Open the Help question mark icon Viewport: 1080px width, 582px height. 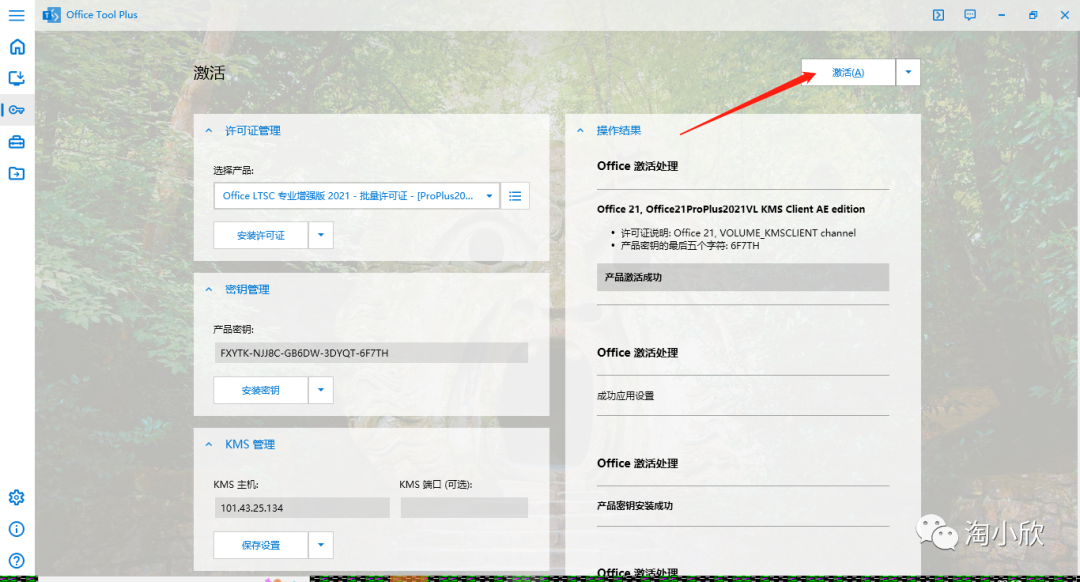17,561
